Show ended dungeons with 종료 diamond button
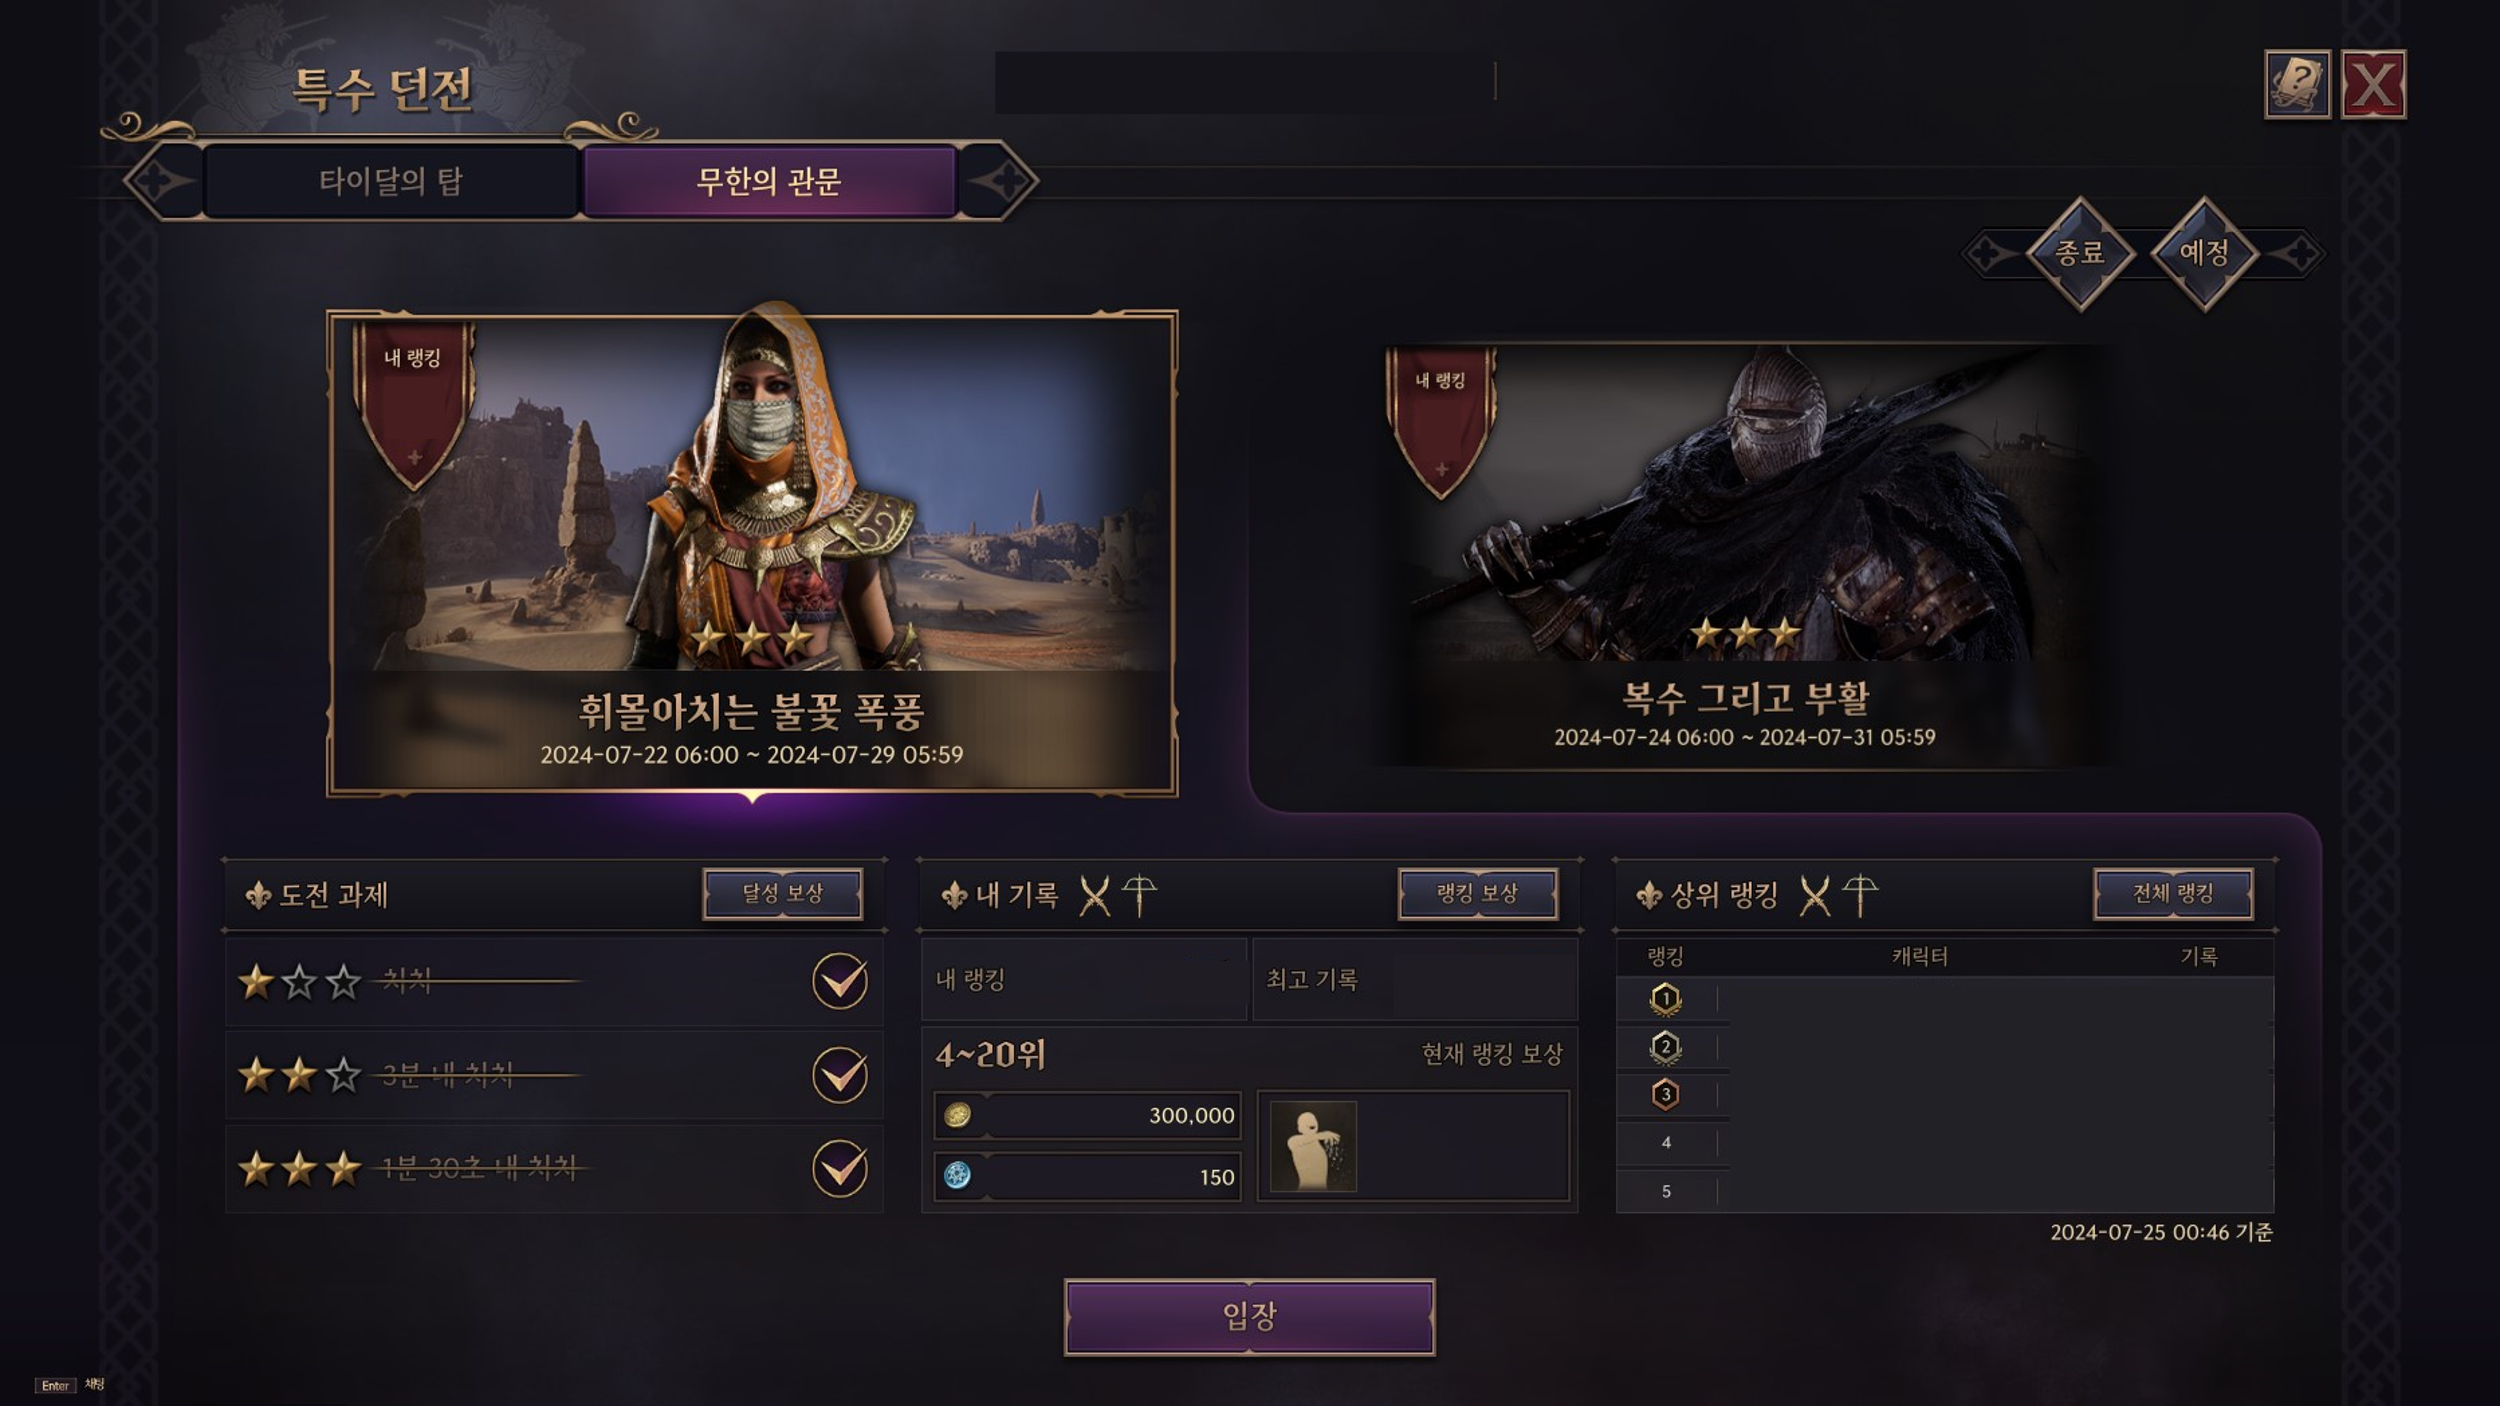Image resolution: width=2500 pixels, height=1406 pixels. (x=2080, y=253)
